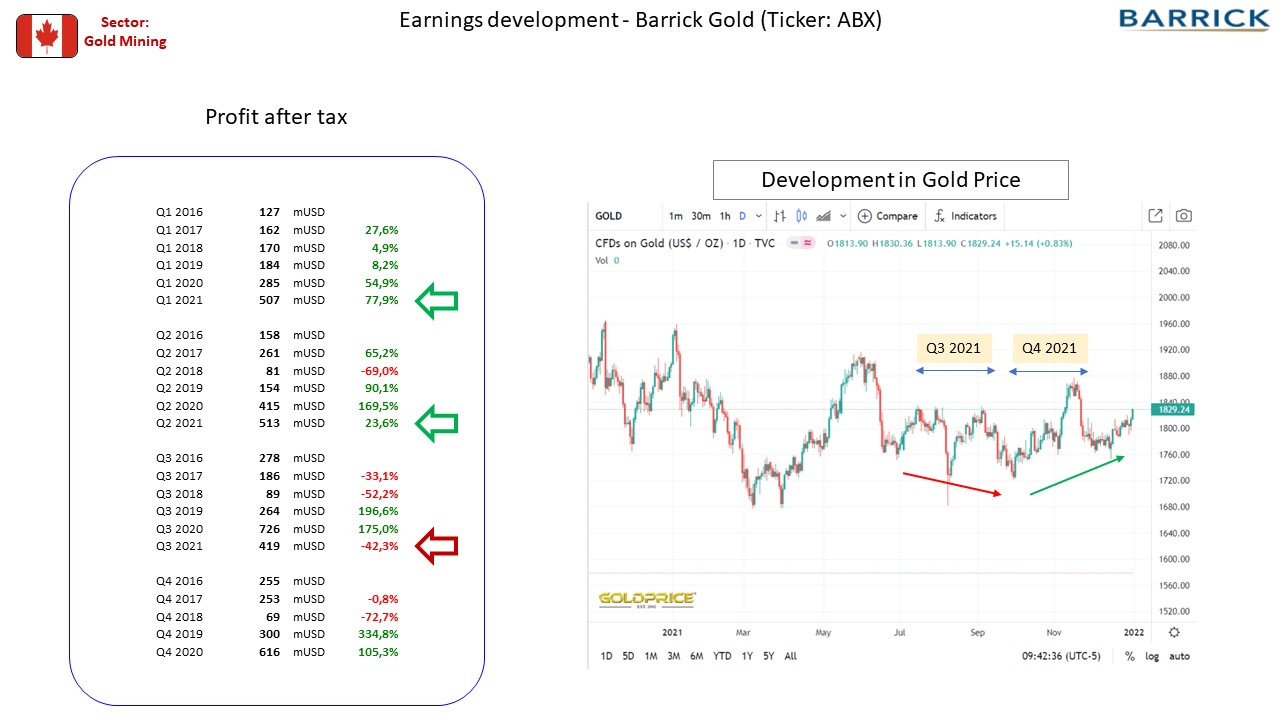Click the Development in Gold Price heading
Image resolution: width=1280 pixels, height=720 pixels.
[x=891, y=180]
